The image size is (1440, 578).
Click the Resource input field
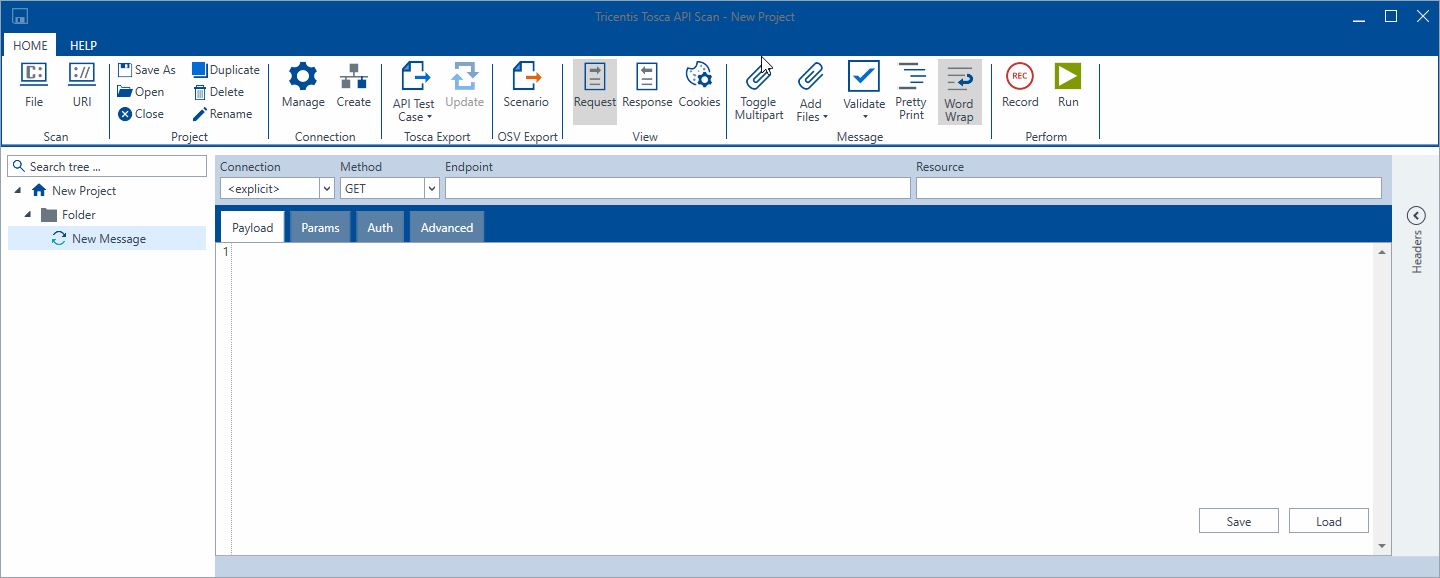(x=1149, y=188)
